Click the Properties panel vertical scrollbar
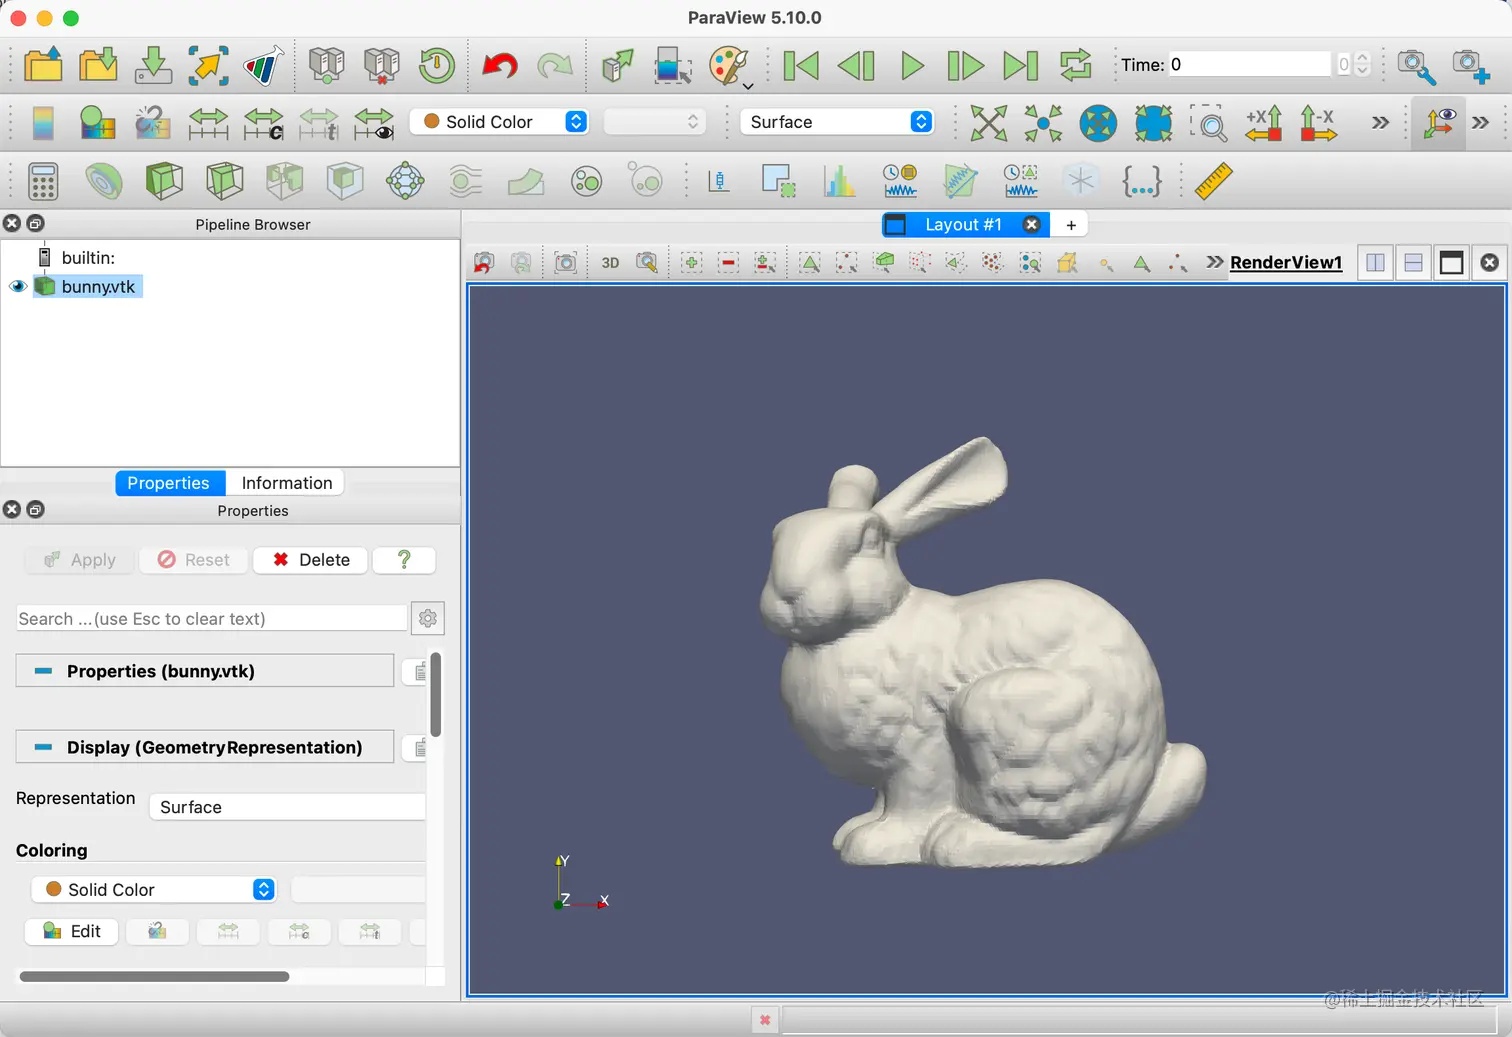The width and height of the screenshot is (1512, 1037). coord(436,694)
